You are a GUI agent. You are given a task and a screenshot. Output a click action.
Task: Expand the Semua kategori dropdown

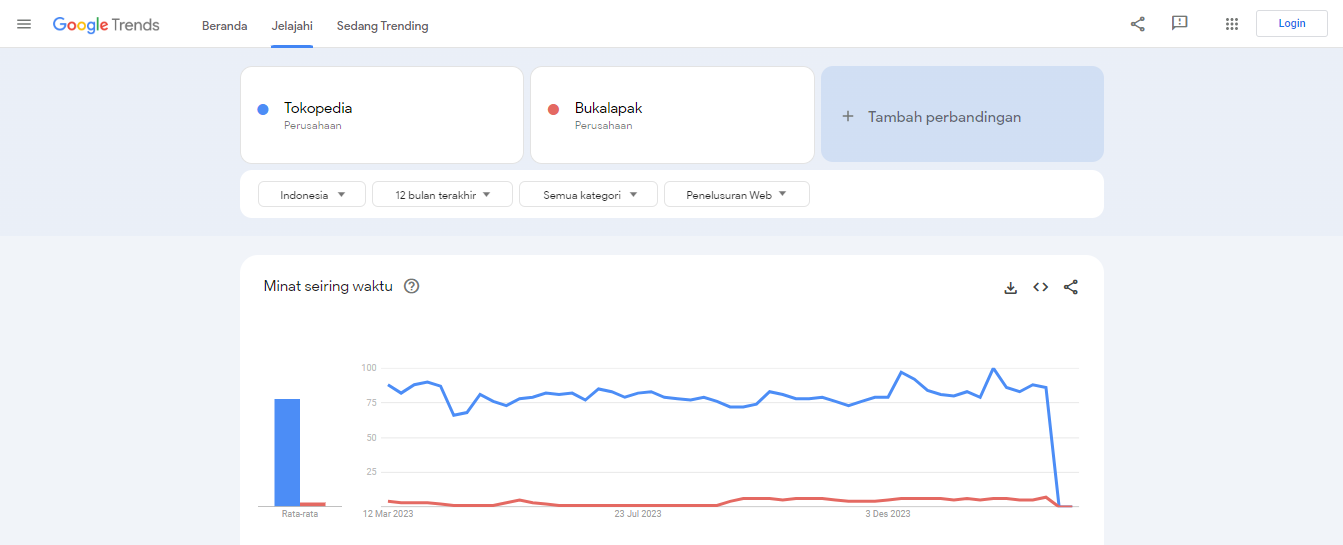pos(588,195)
